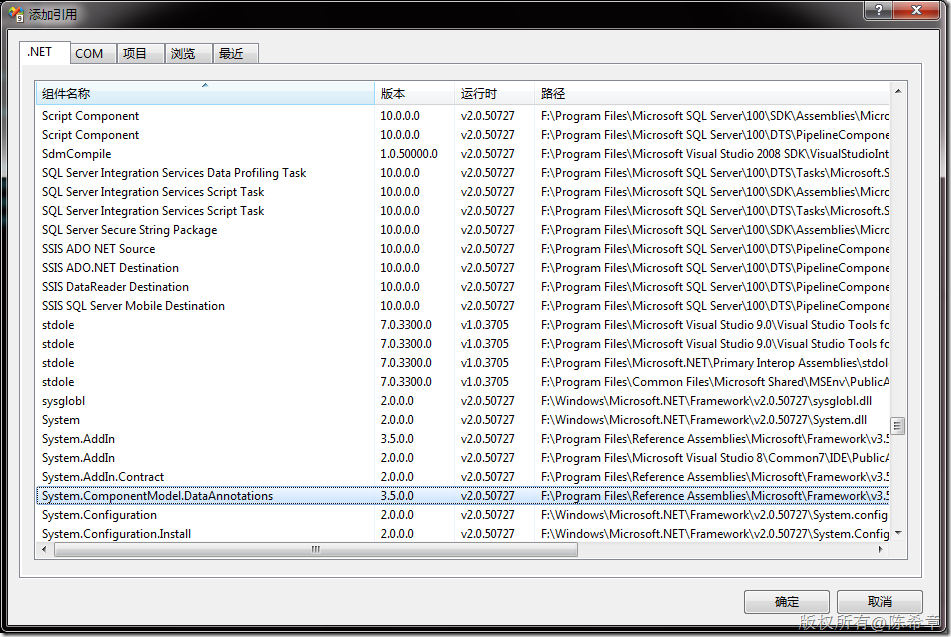Click the vertical scrollbar down arrow

(x=898, y=533)
